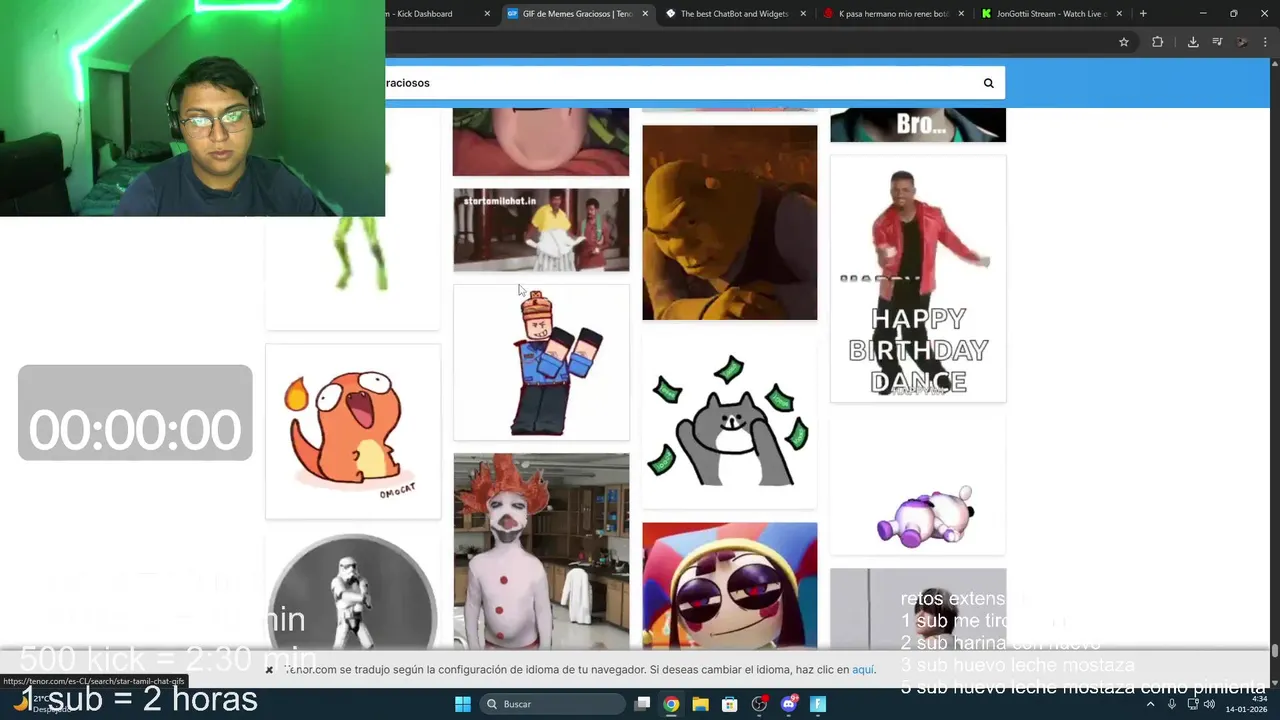The width and height of the screenshot is (1280, 720).
Task: Open OBS Studio from the taskbar
Action: coord(759,704)
